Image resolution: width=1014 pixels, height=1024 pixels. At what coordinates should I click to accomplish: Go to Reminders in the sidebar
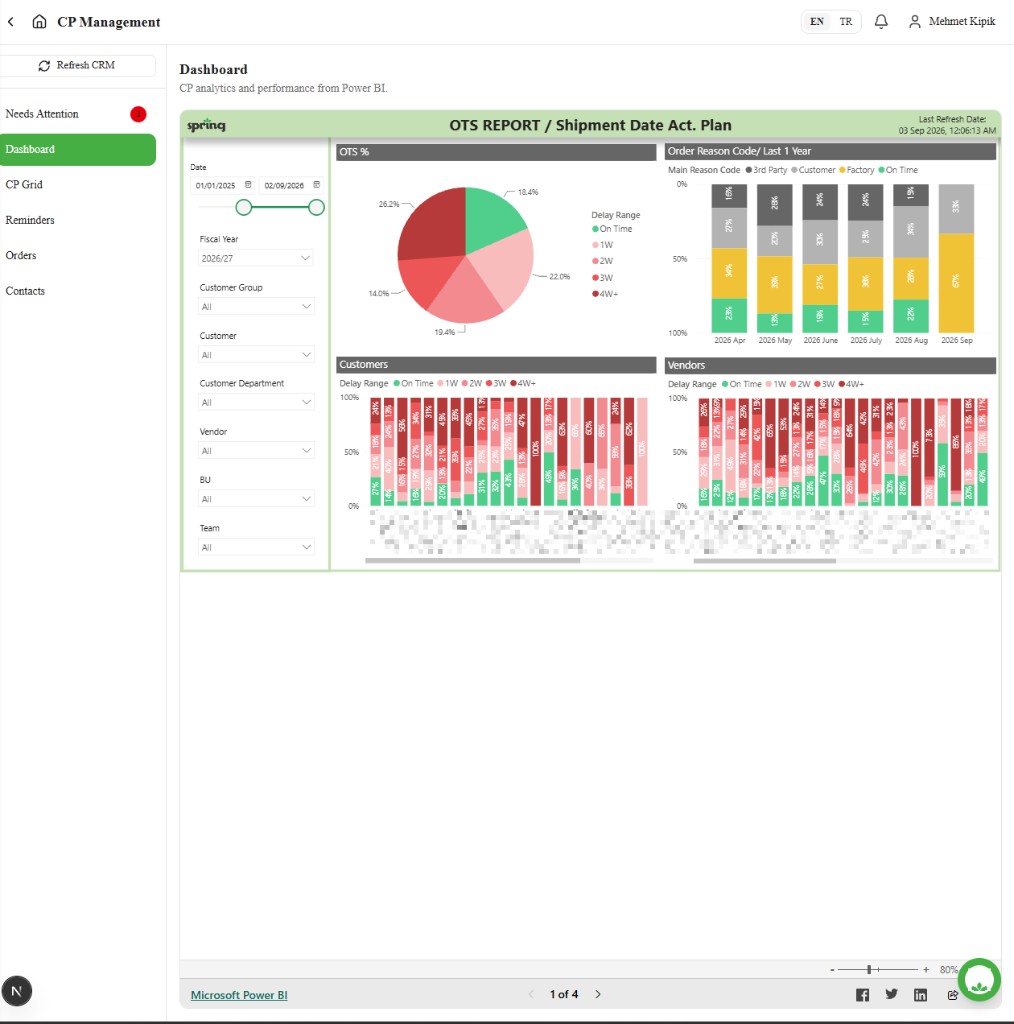click(x=78, y=220)
